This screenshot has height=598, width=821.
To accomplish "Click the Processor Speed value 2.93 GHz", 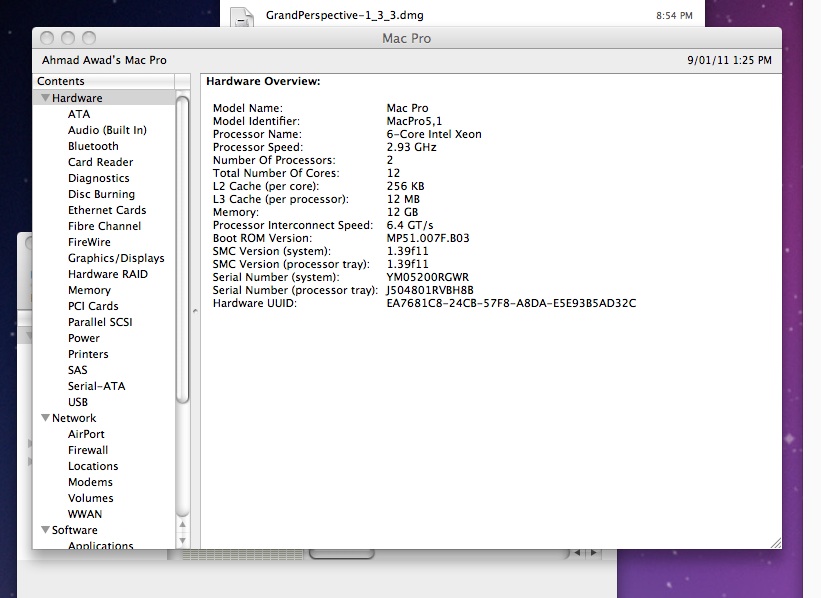I will click(x=412, y=147).
